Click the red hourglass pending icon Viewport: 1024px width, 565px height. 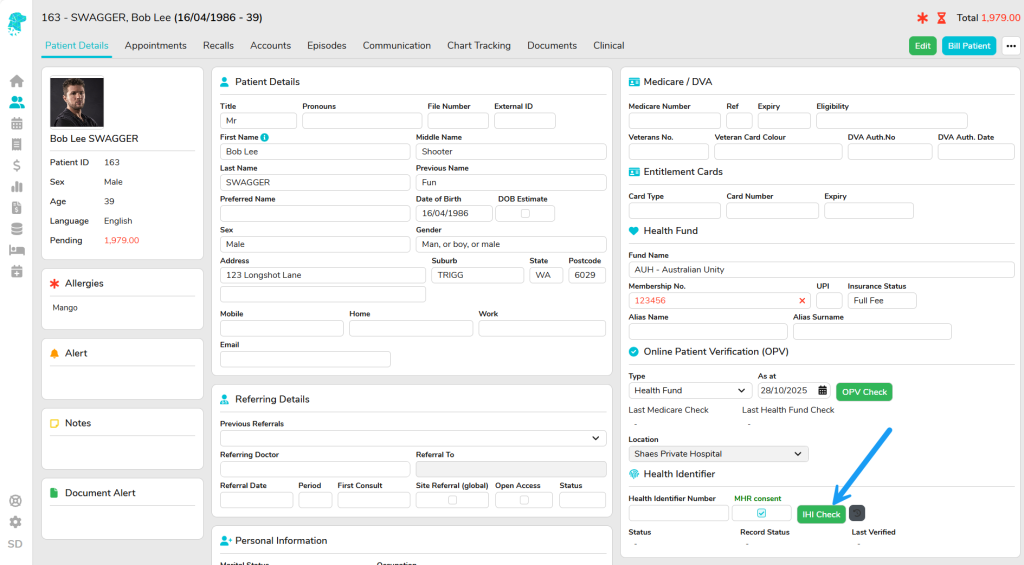(941, 18)
